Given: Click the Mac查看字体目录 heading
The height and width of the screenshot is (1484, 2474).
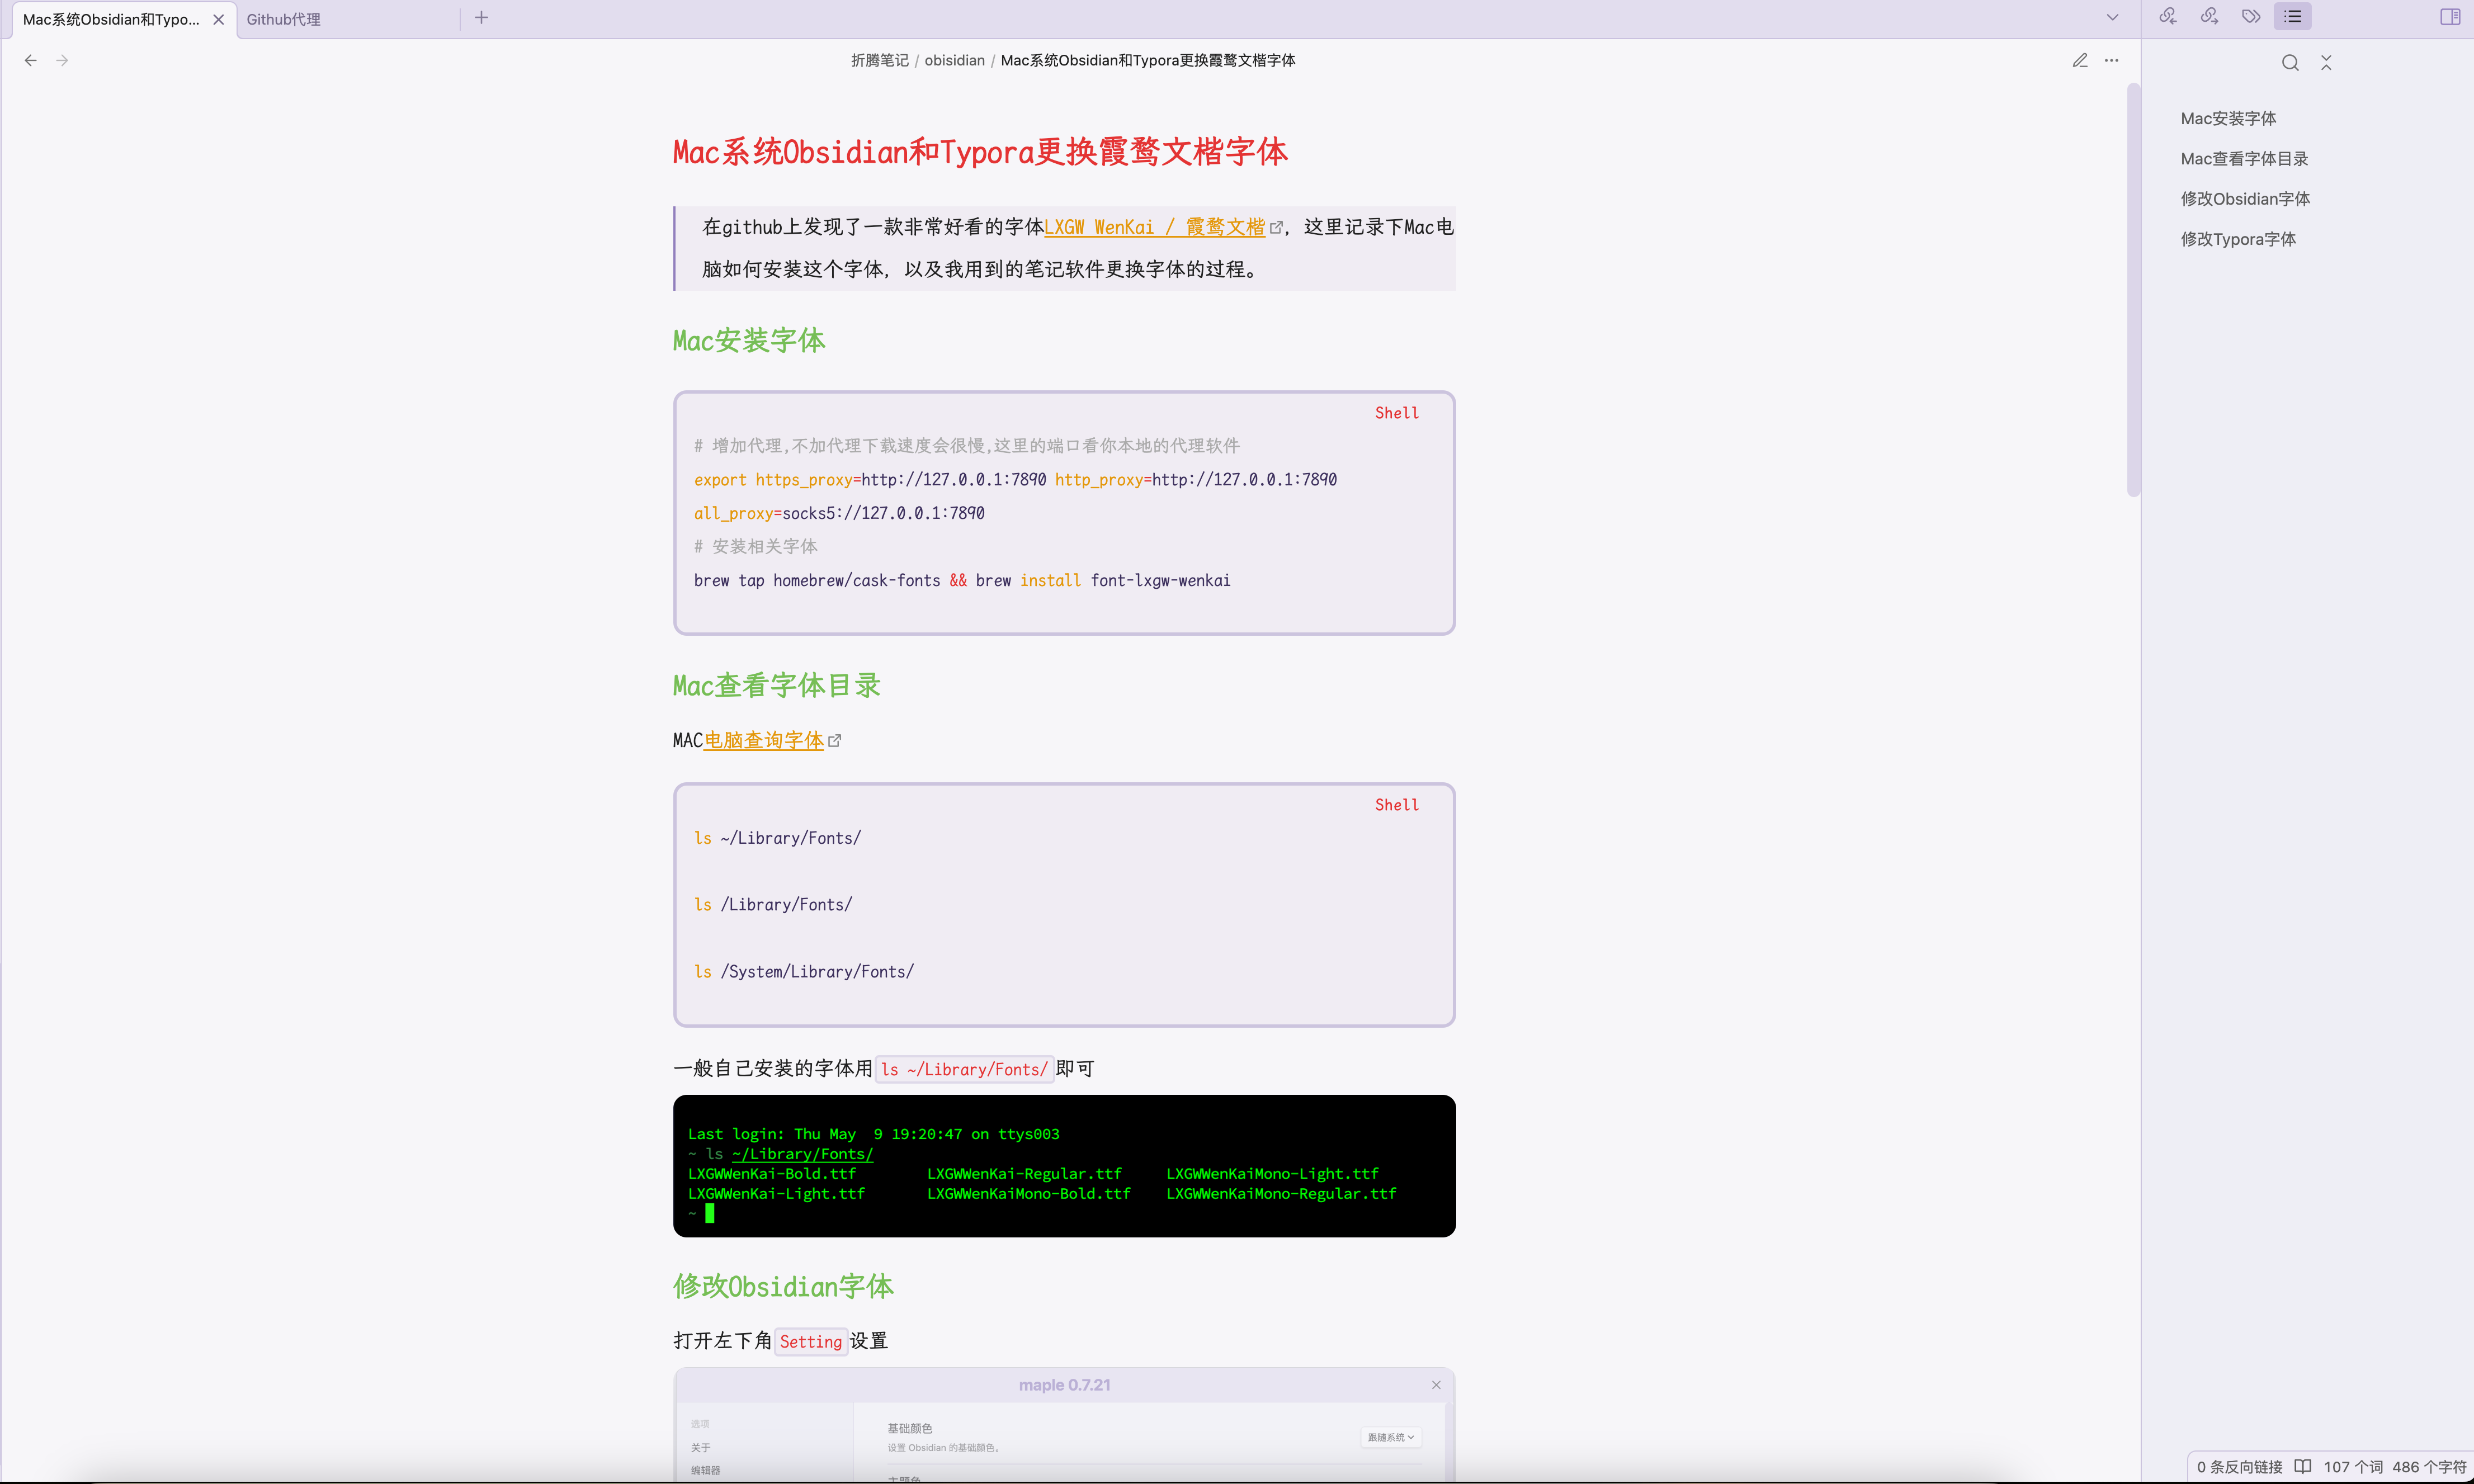Looking at the screenshot, I should coord(777,686).
